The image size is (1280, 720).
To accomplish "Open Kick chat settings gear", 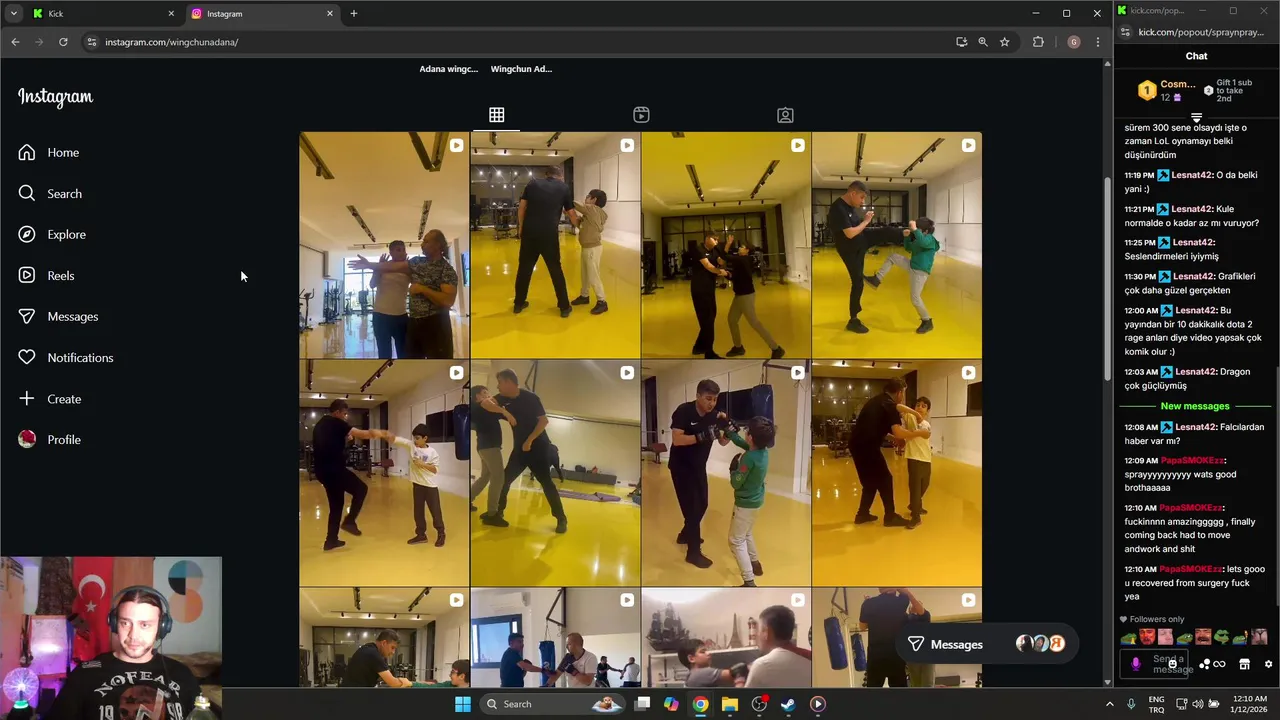I will [1268, 664].
